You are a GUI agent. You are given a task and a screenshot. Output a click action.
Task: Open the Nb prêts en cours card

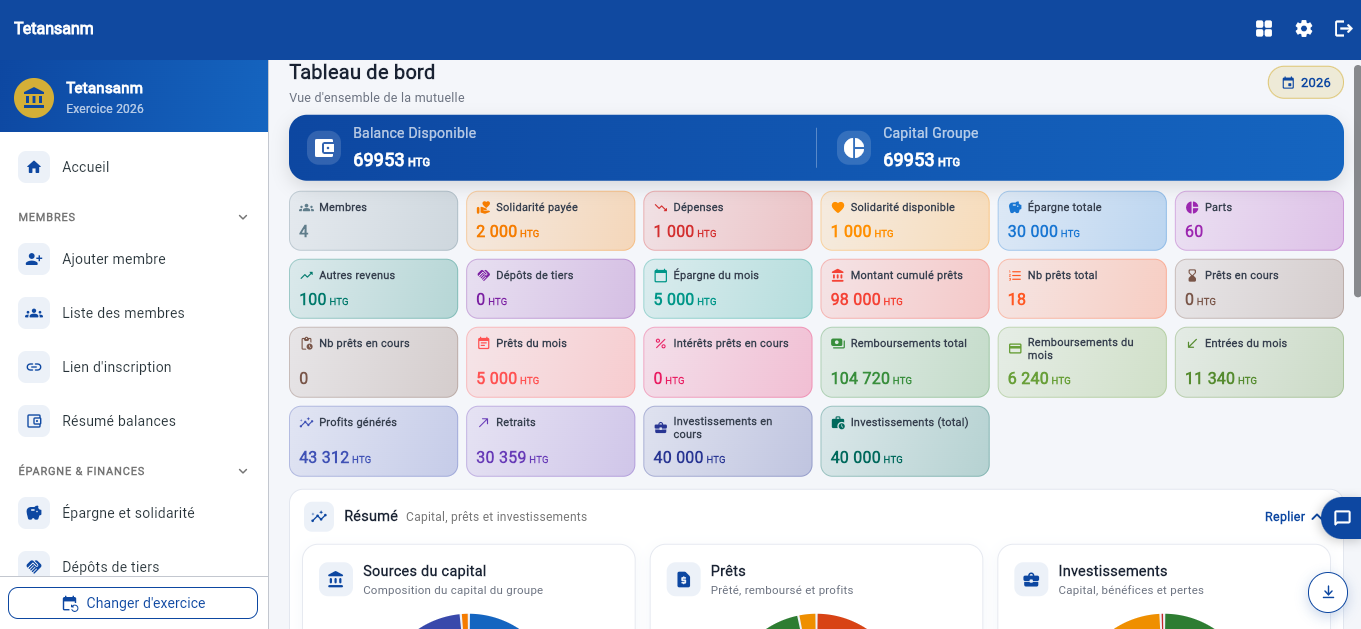point(373,362)
